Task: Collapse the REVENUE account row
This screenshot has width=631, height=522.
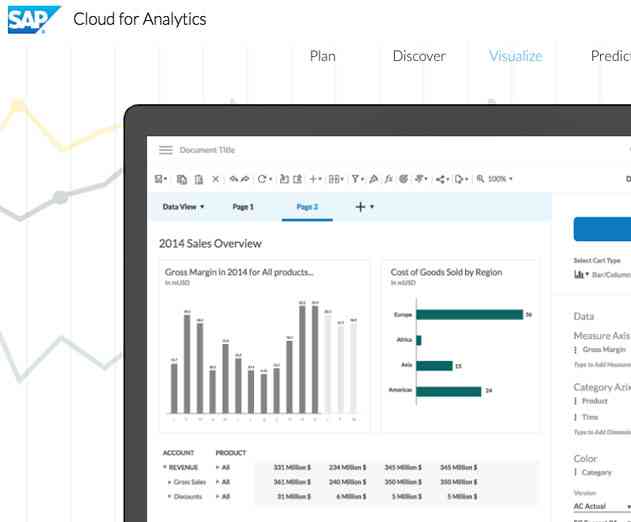Action: coord(165,467)
